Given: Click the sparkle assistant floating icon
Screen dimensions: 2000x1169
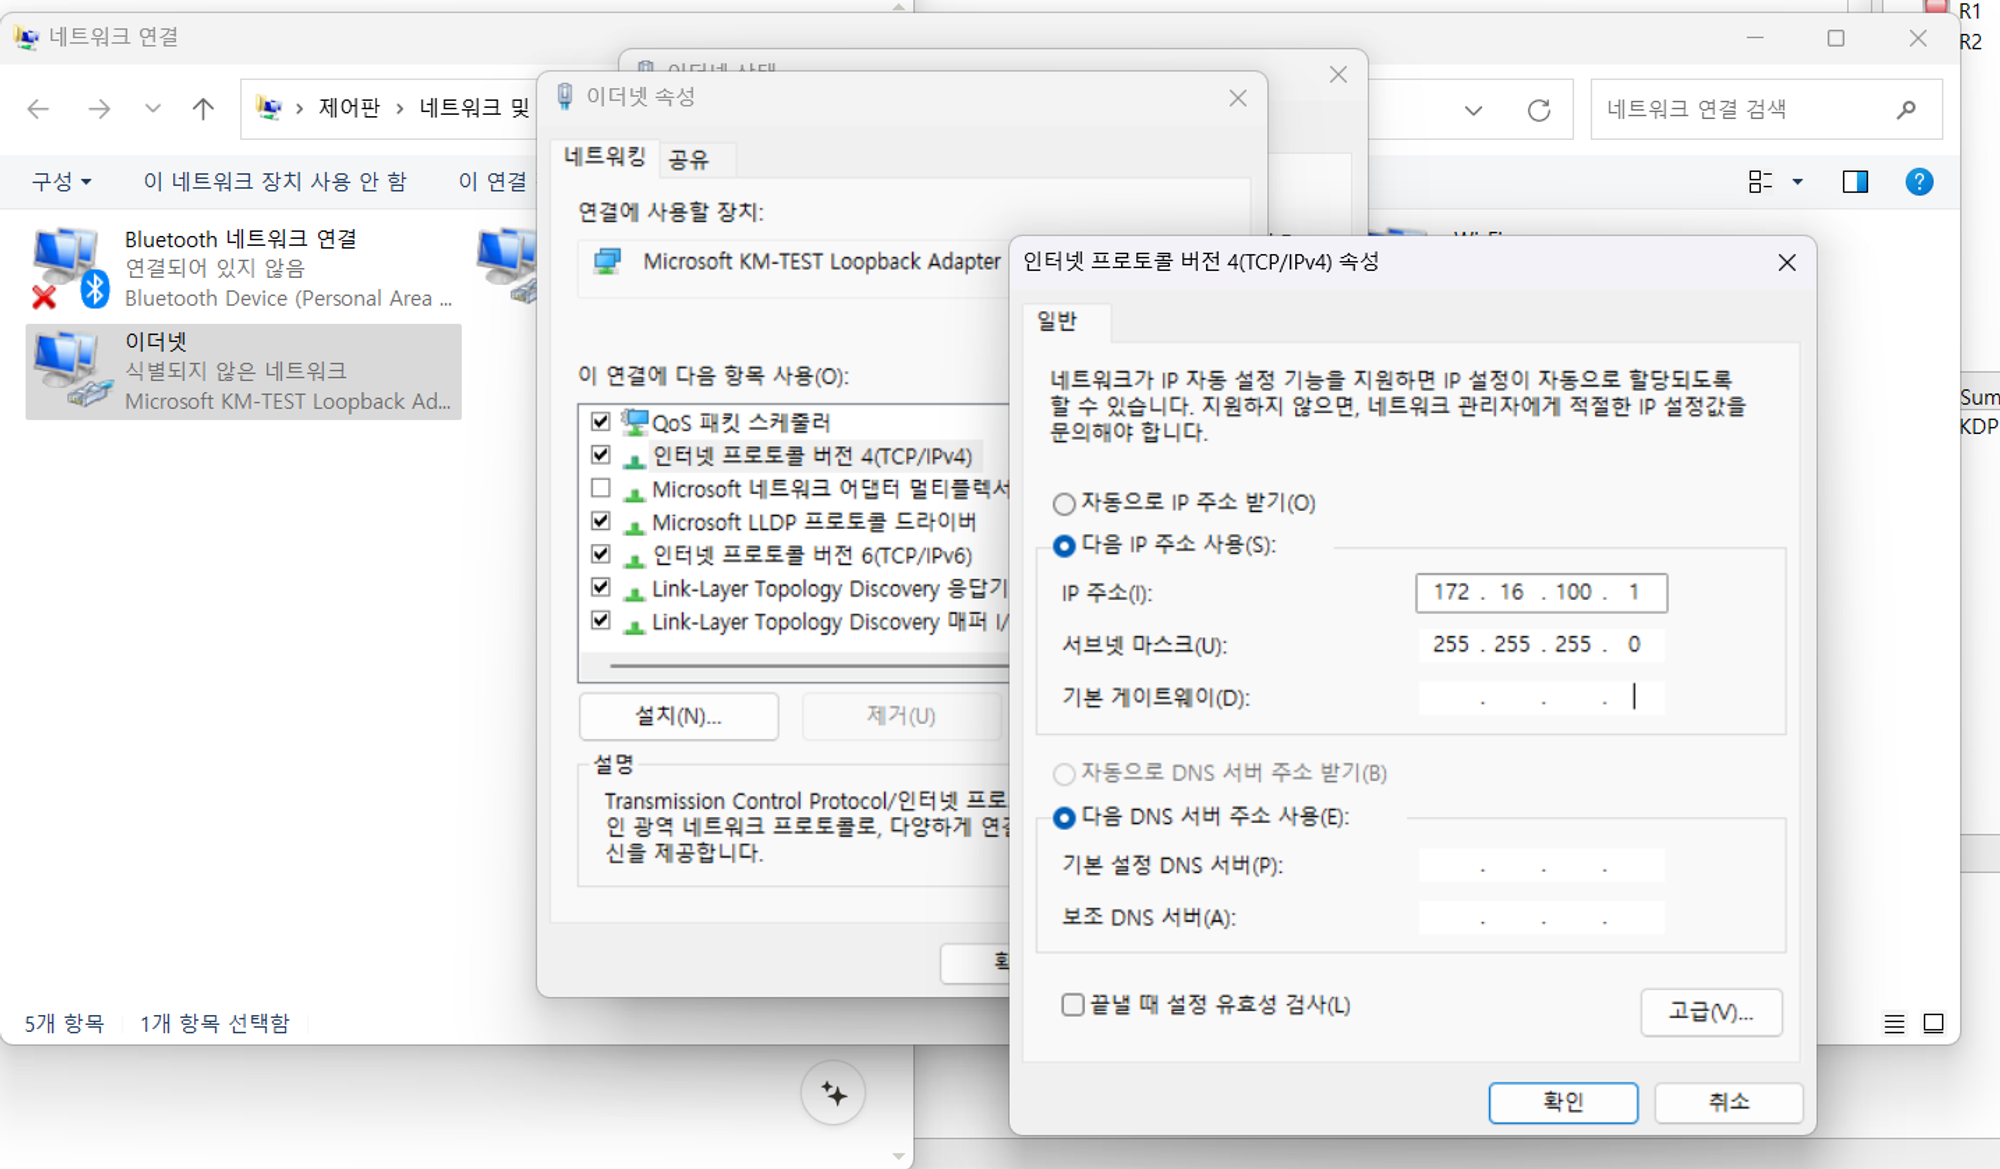Looking at the screenshot, I should pyautogui.click(x=833, y=1093).
